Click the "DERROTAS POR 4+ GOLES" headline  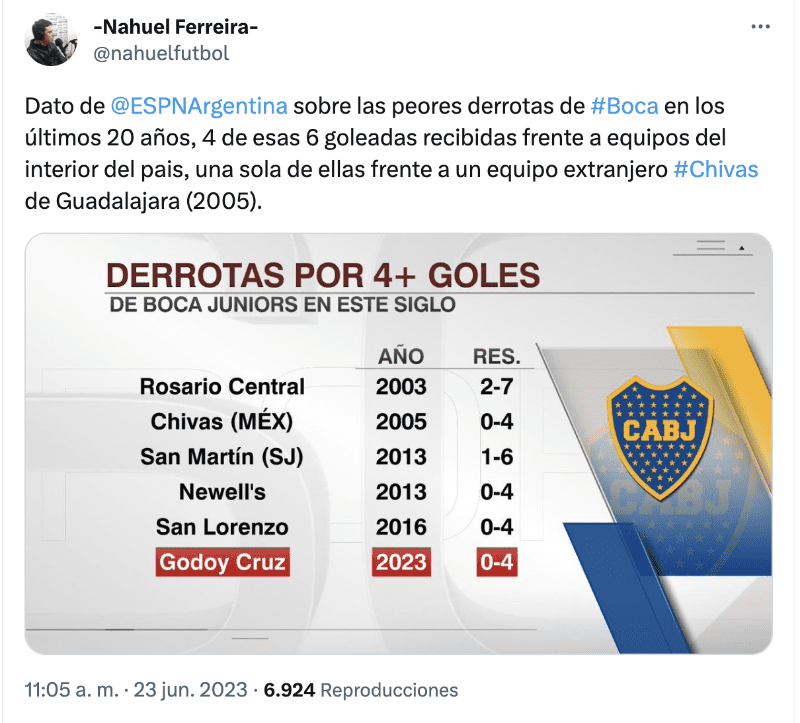pyautogui.click(x=322, y=275)
